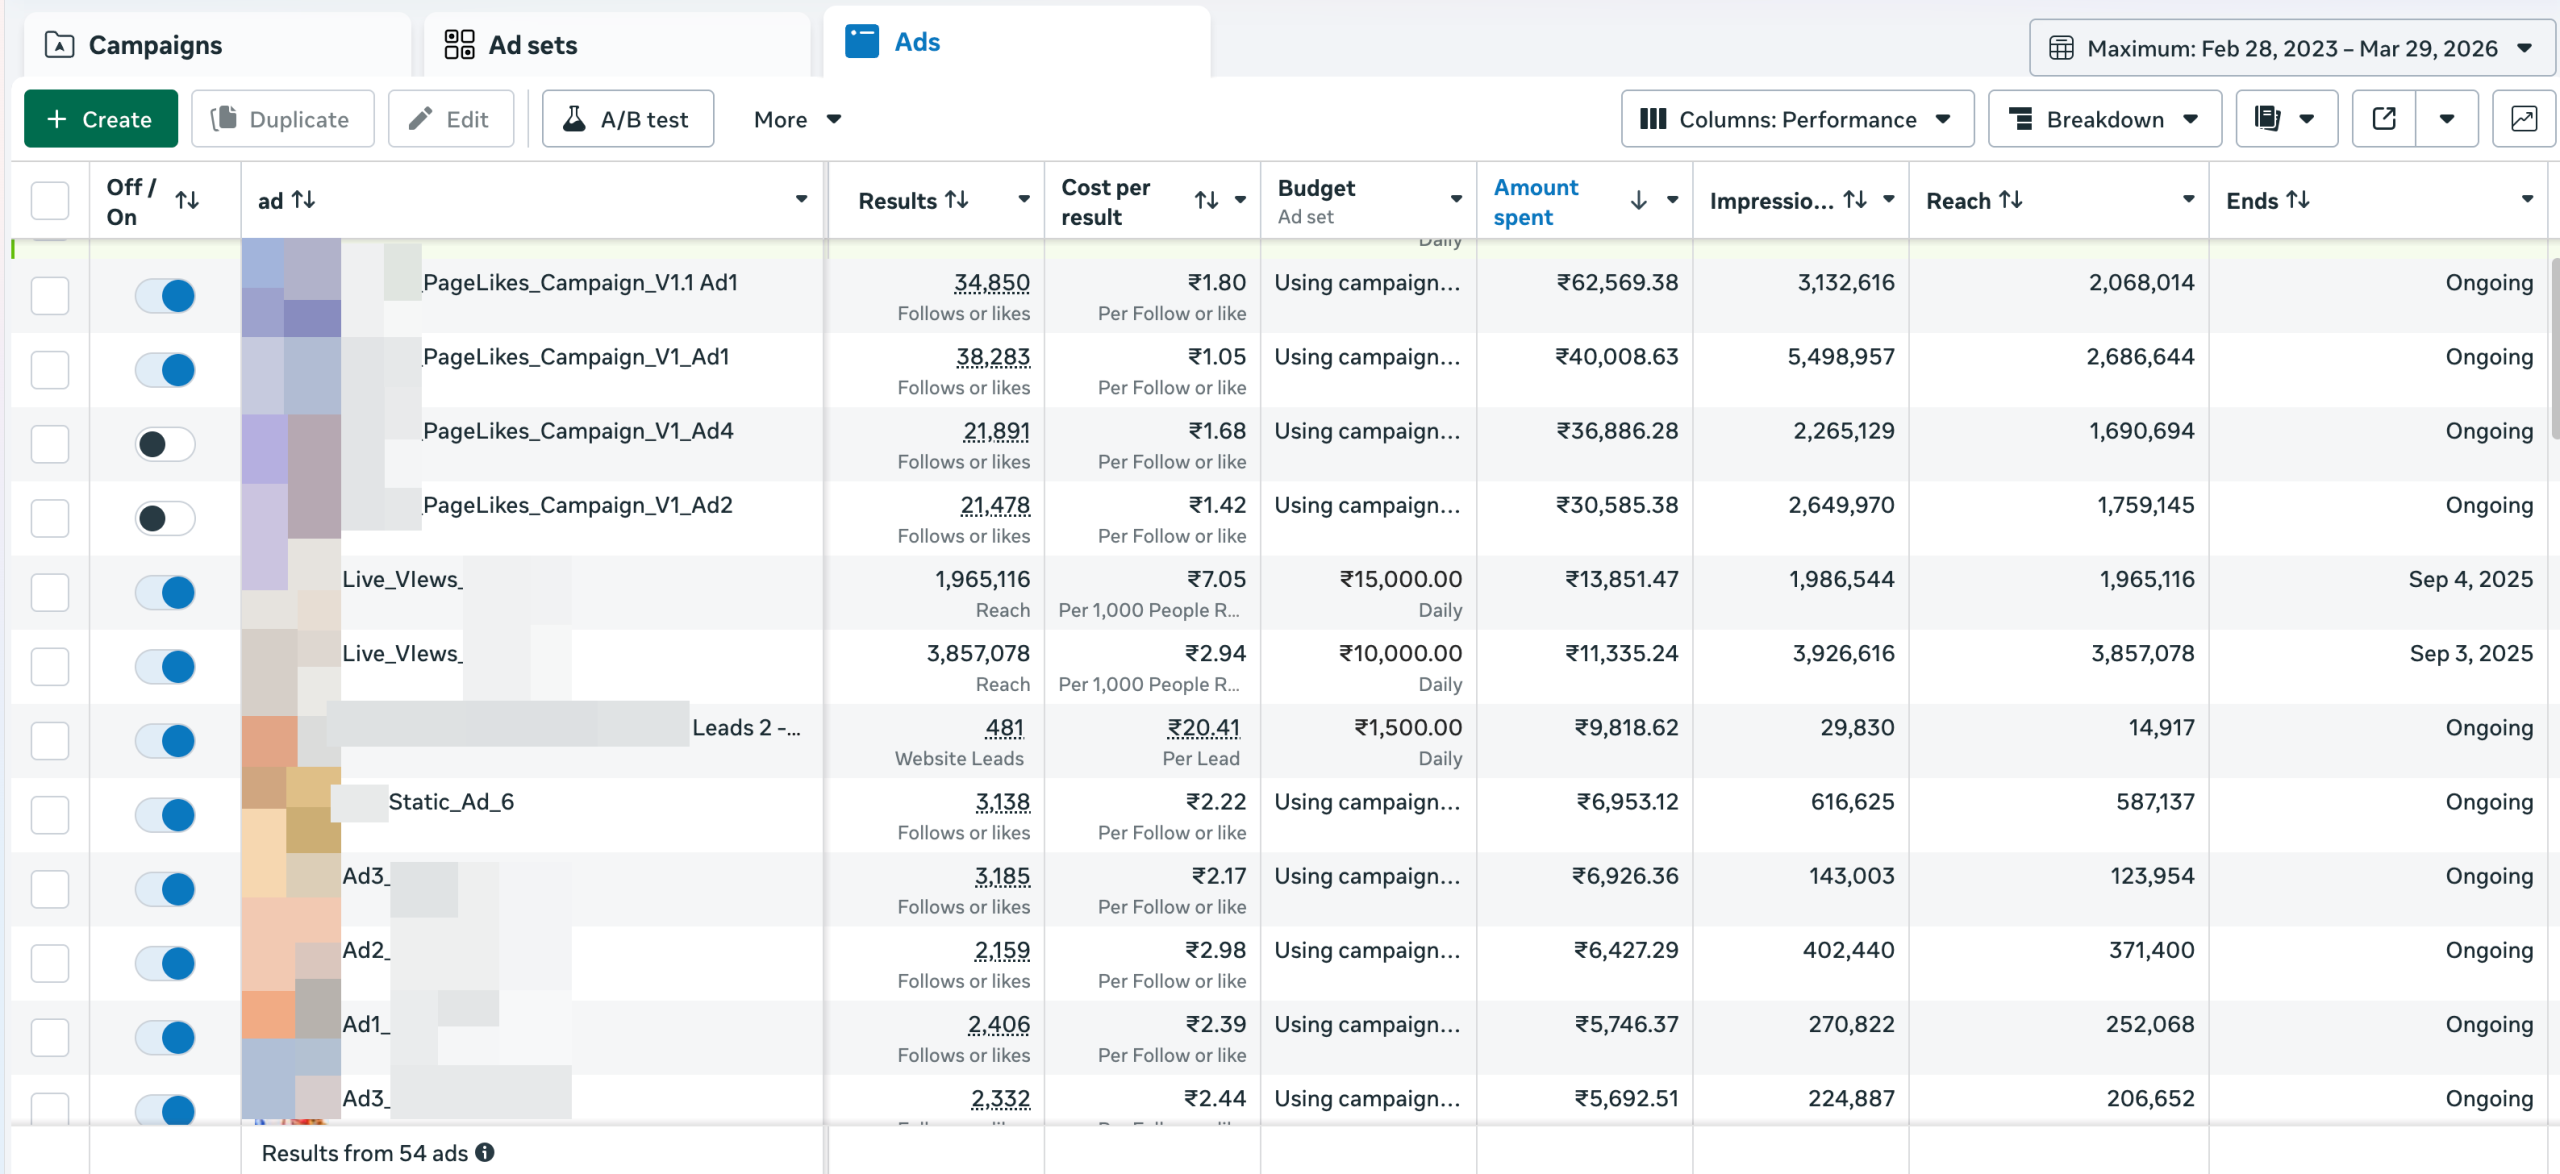The height and width of the screenshot is (1174, 2560).
Task: Switch to the Ad sets tab
Action: click(532, 44)
